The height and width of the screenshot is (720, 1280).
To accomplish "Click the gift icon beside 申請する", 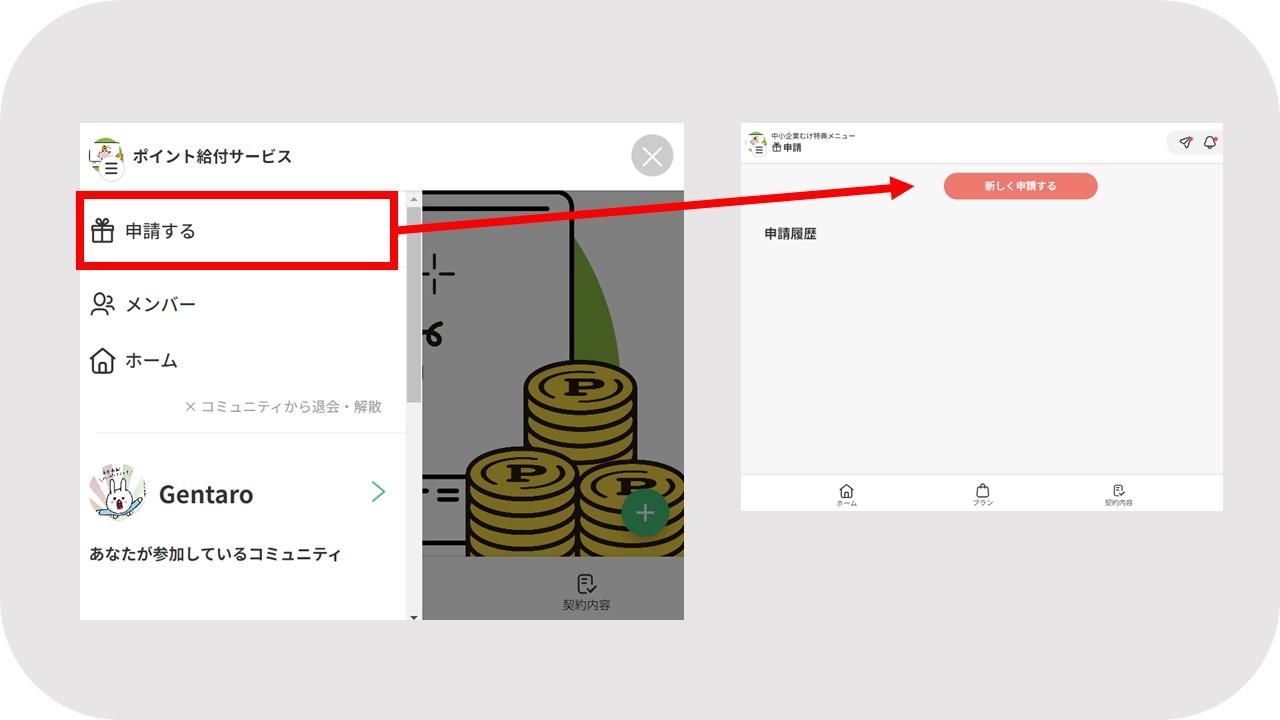I will coord(102,231).
